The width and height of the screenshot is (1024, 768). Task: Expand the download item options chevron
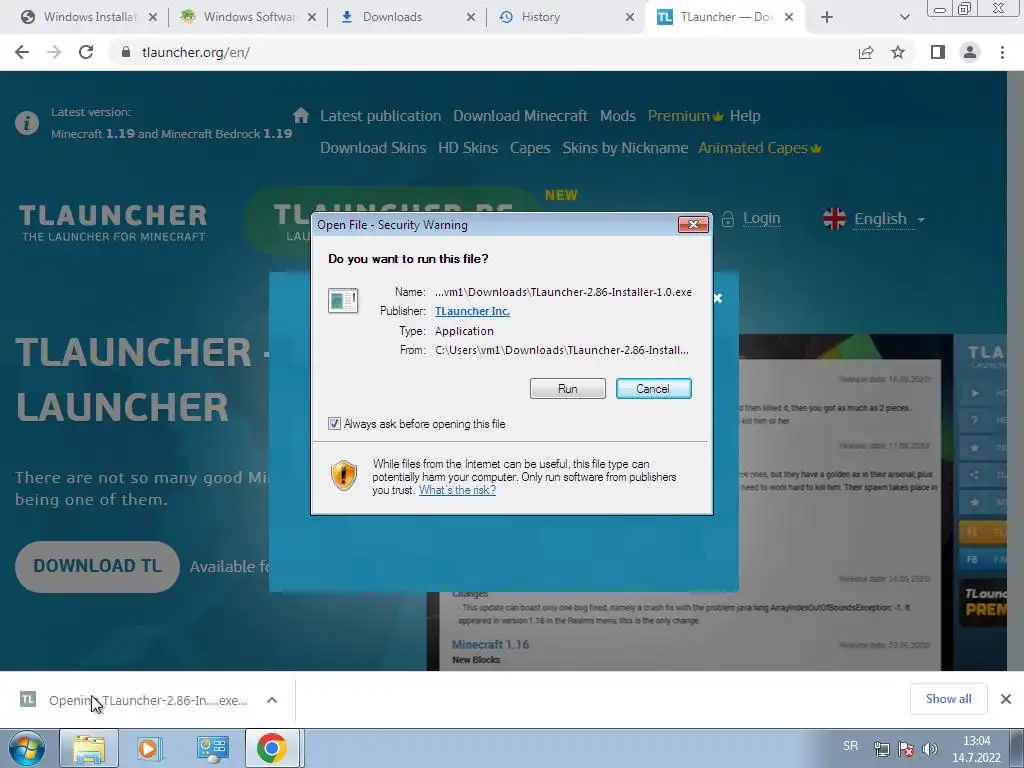(272, 700)
